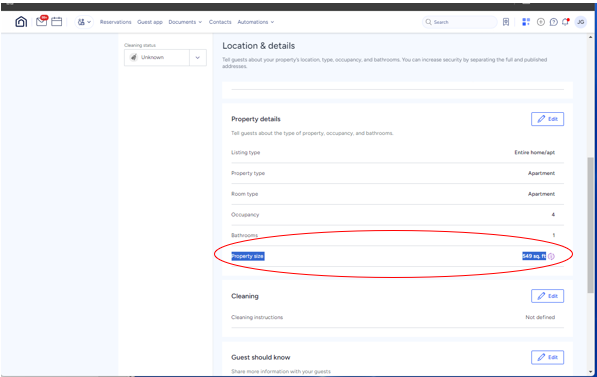The height and width of the screenshot is (377, 597).
Task: Click the page vertical scrollbar thumb
Action: click(591, 225)
